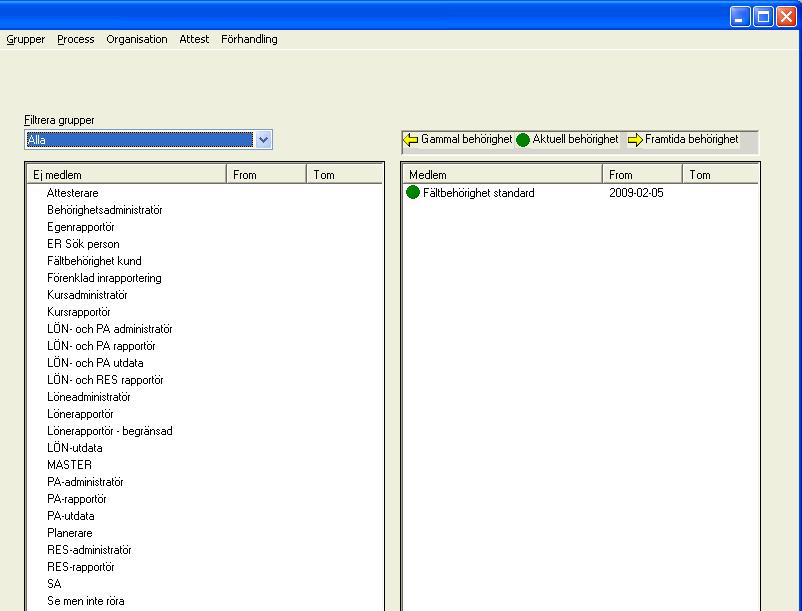Open the Organisation menu
Screen dimensions: 802x611
click(x=137, y=39)
